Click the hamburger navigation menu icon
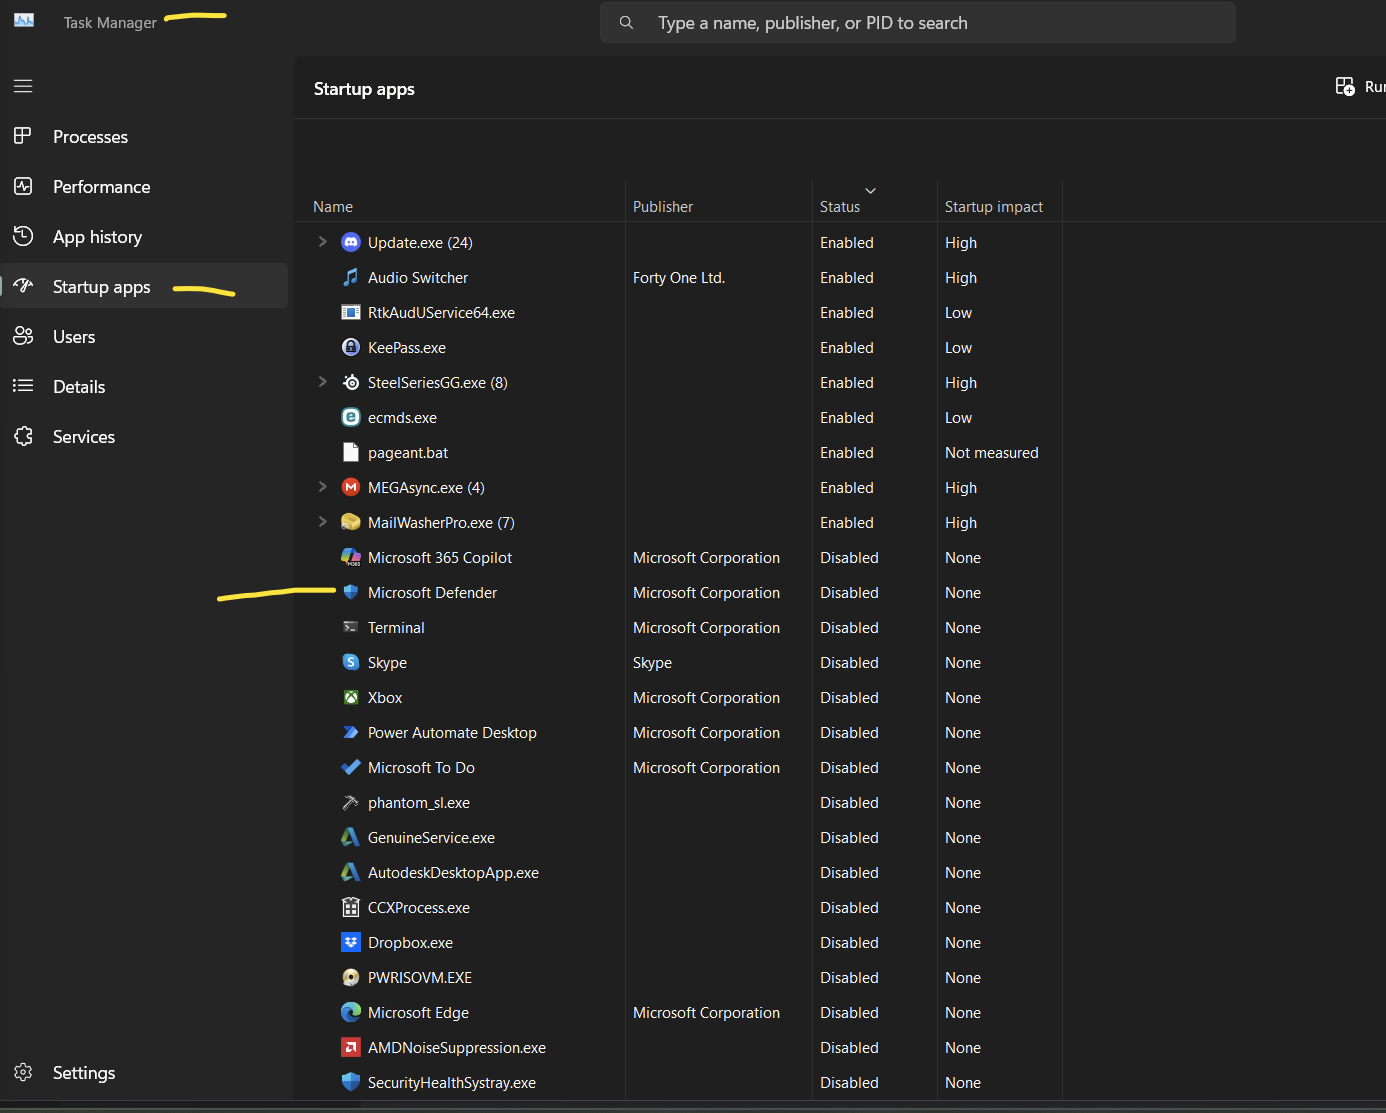The width and height of the screenshot is (1386, 1113). (x=23, y=86)
